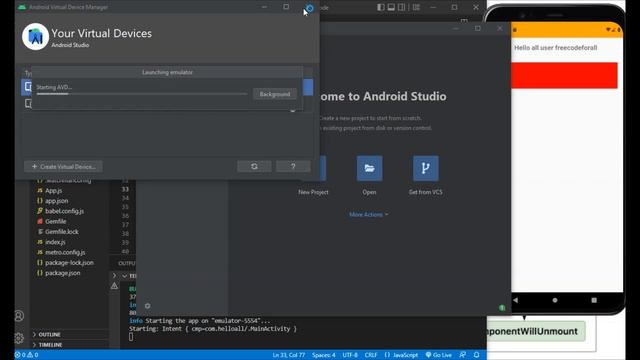The height and width of the screenshot is (360, 640).
Task: Click the feedback icon in status bar
Action: 462,355
